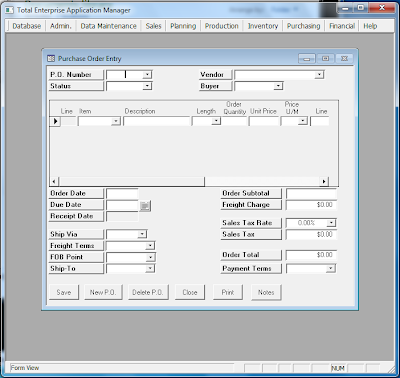
Task: Click the Print button
Action: 228,292
